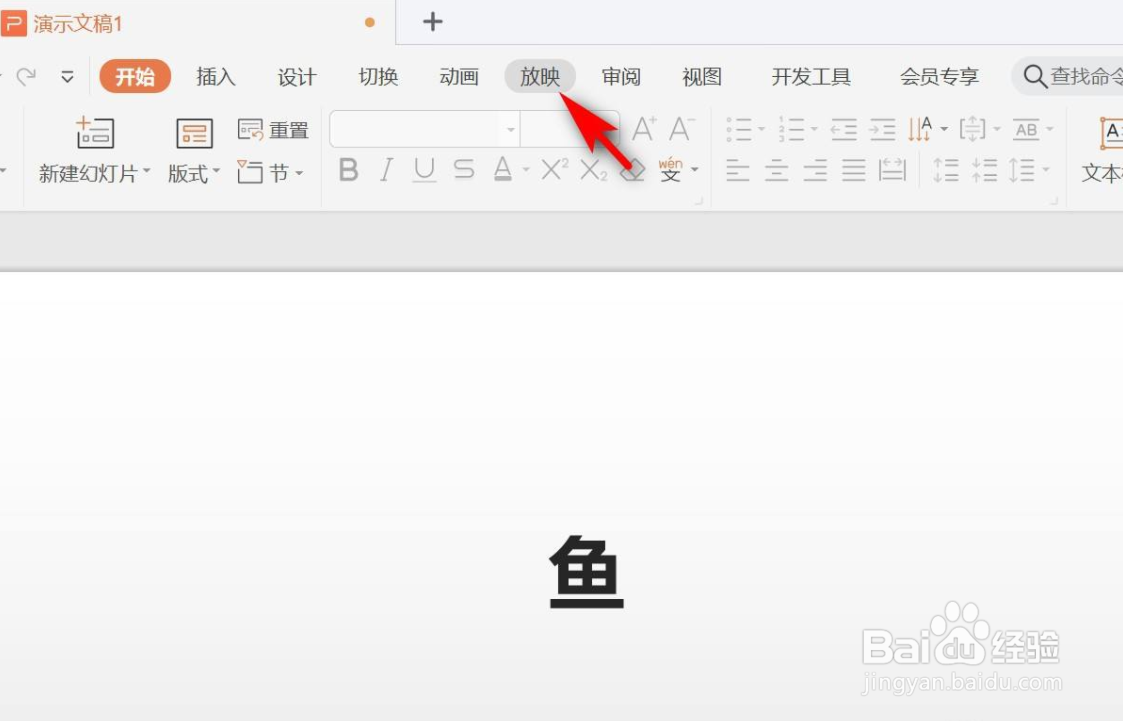Decrease the indent level

click(x=844, y=130)
